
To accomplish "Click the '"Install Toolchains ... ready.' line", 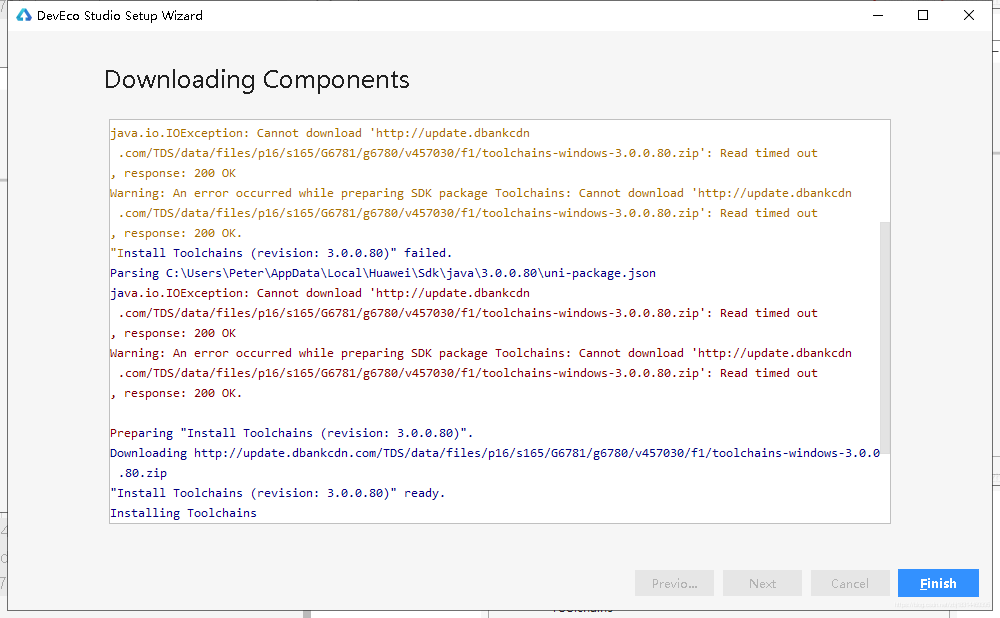I will [x=277, y=493].
